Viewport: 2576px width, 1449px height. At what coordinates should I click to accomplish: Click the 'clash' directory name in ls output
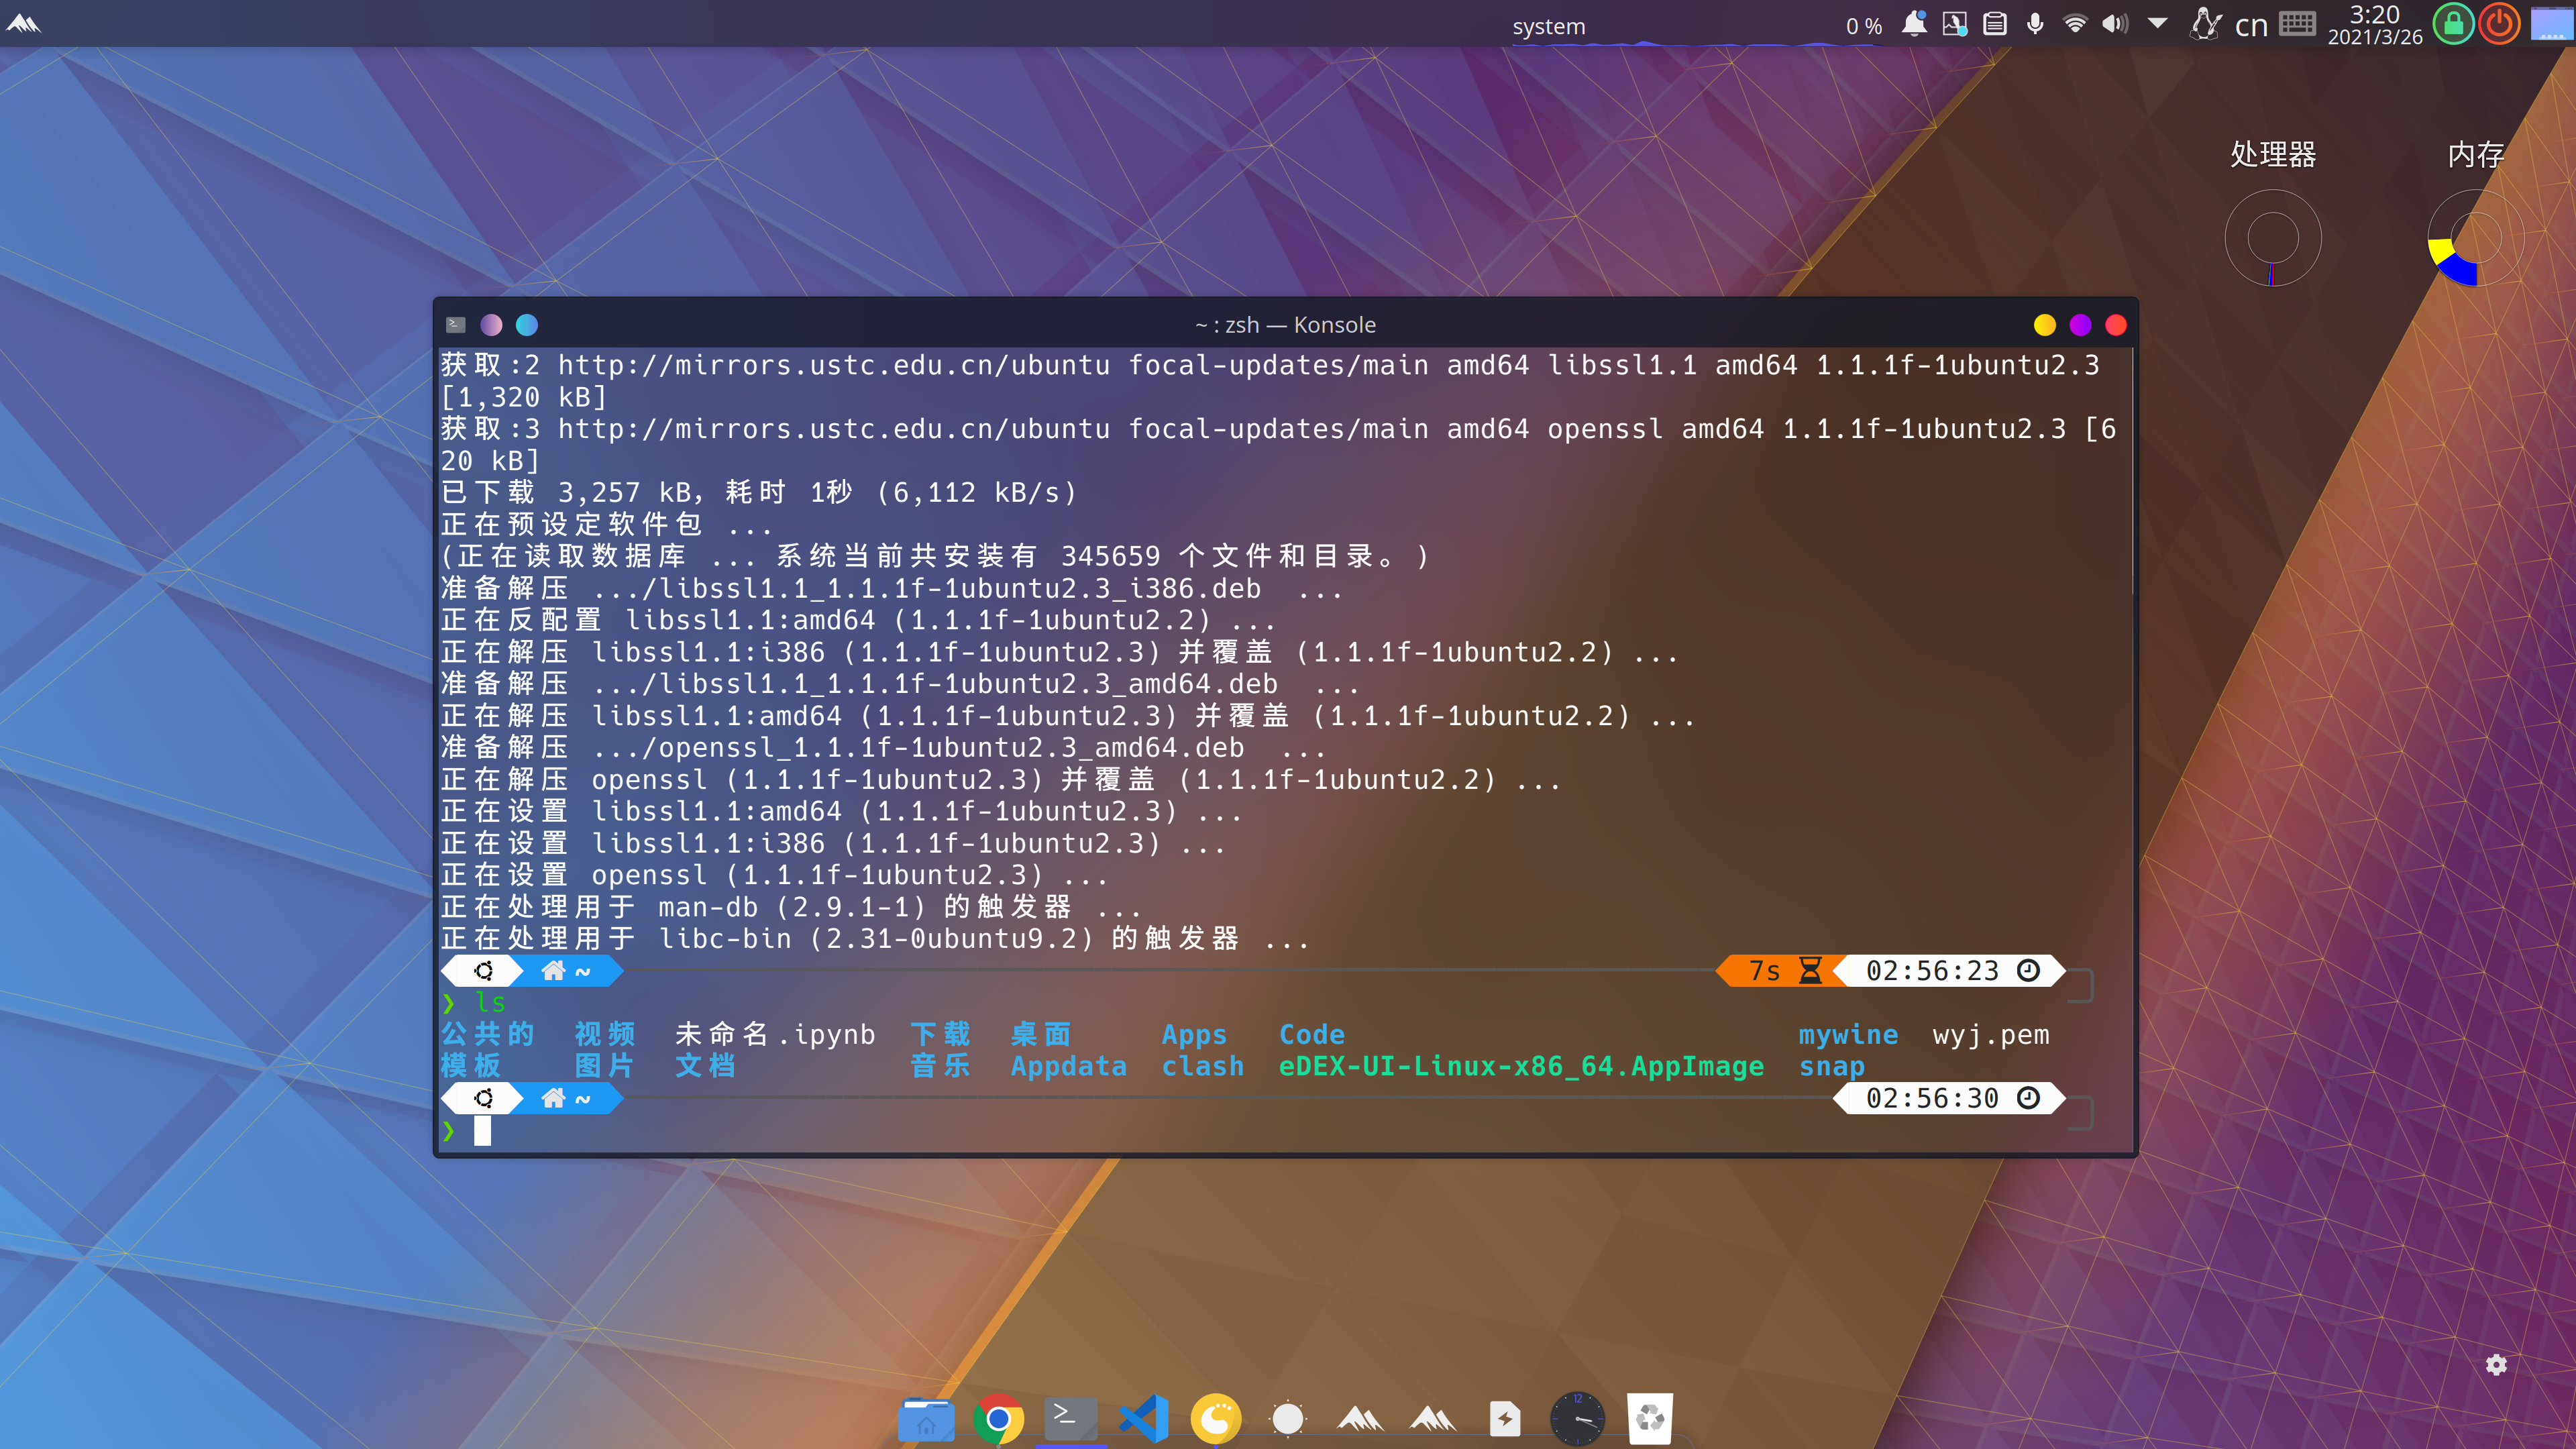coord(1203,1066)
